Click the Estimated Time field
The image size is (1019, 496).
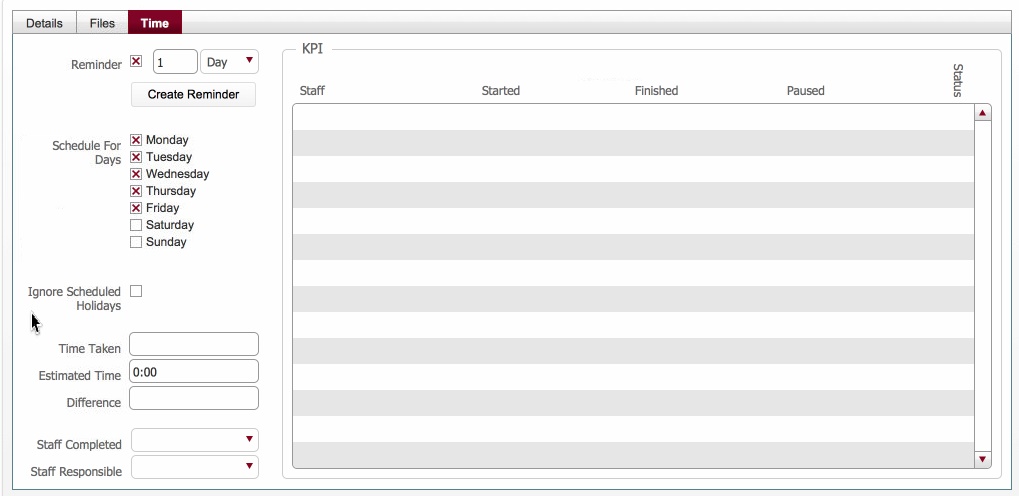[x=194, y=372]
